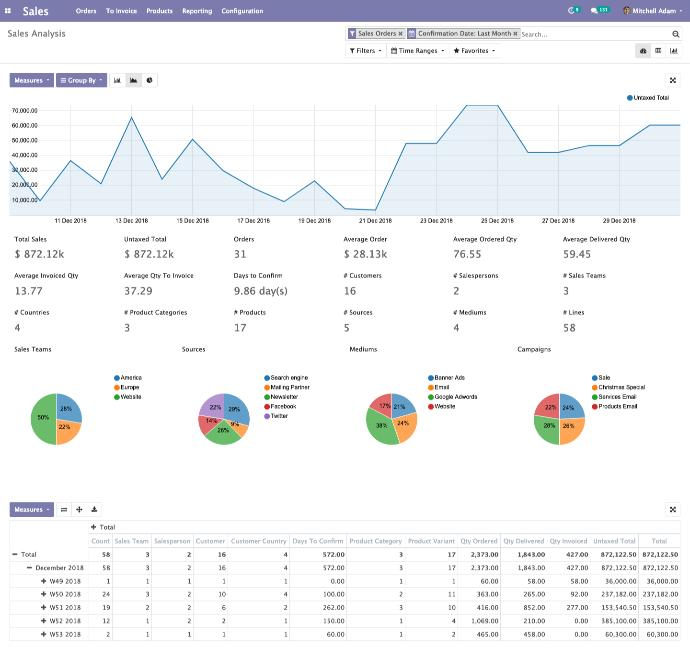Click the search magnifier icon

[677, 33]
